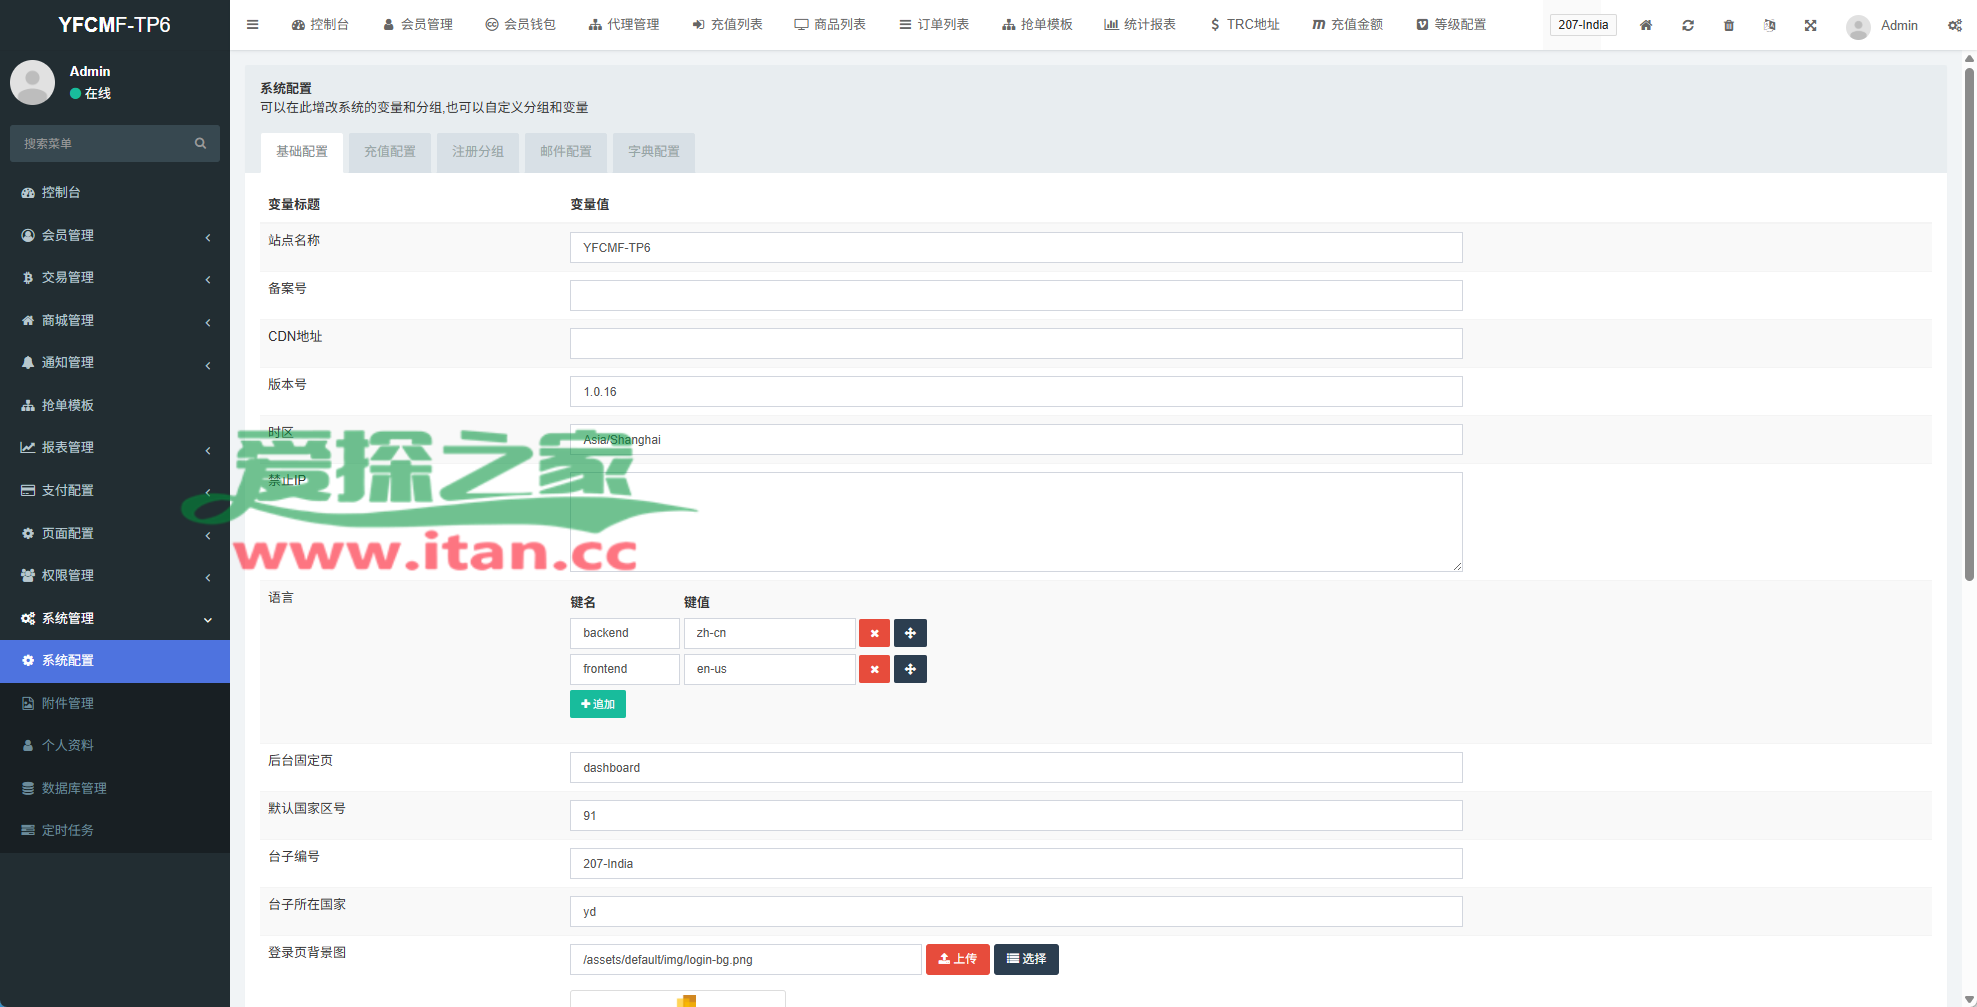Click the green 追加 button

597,704
